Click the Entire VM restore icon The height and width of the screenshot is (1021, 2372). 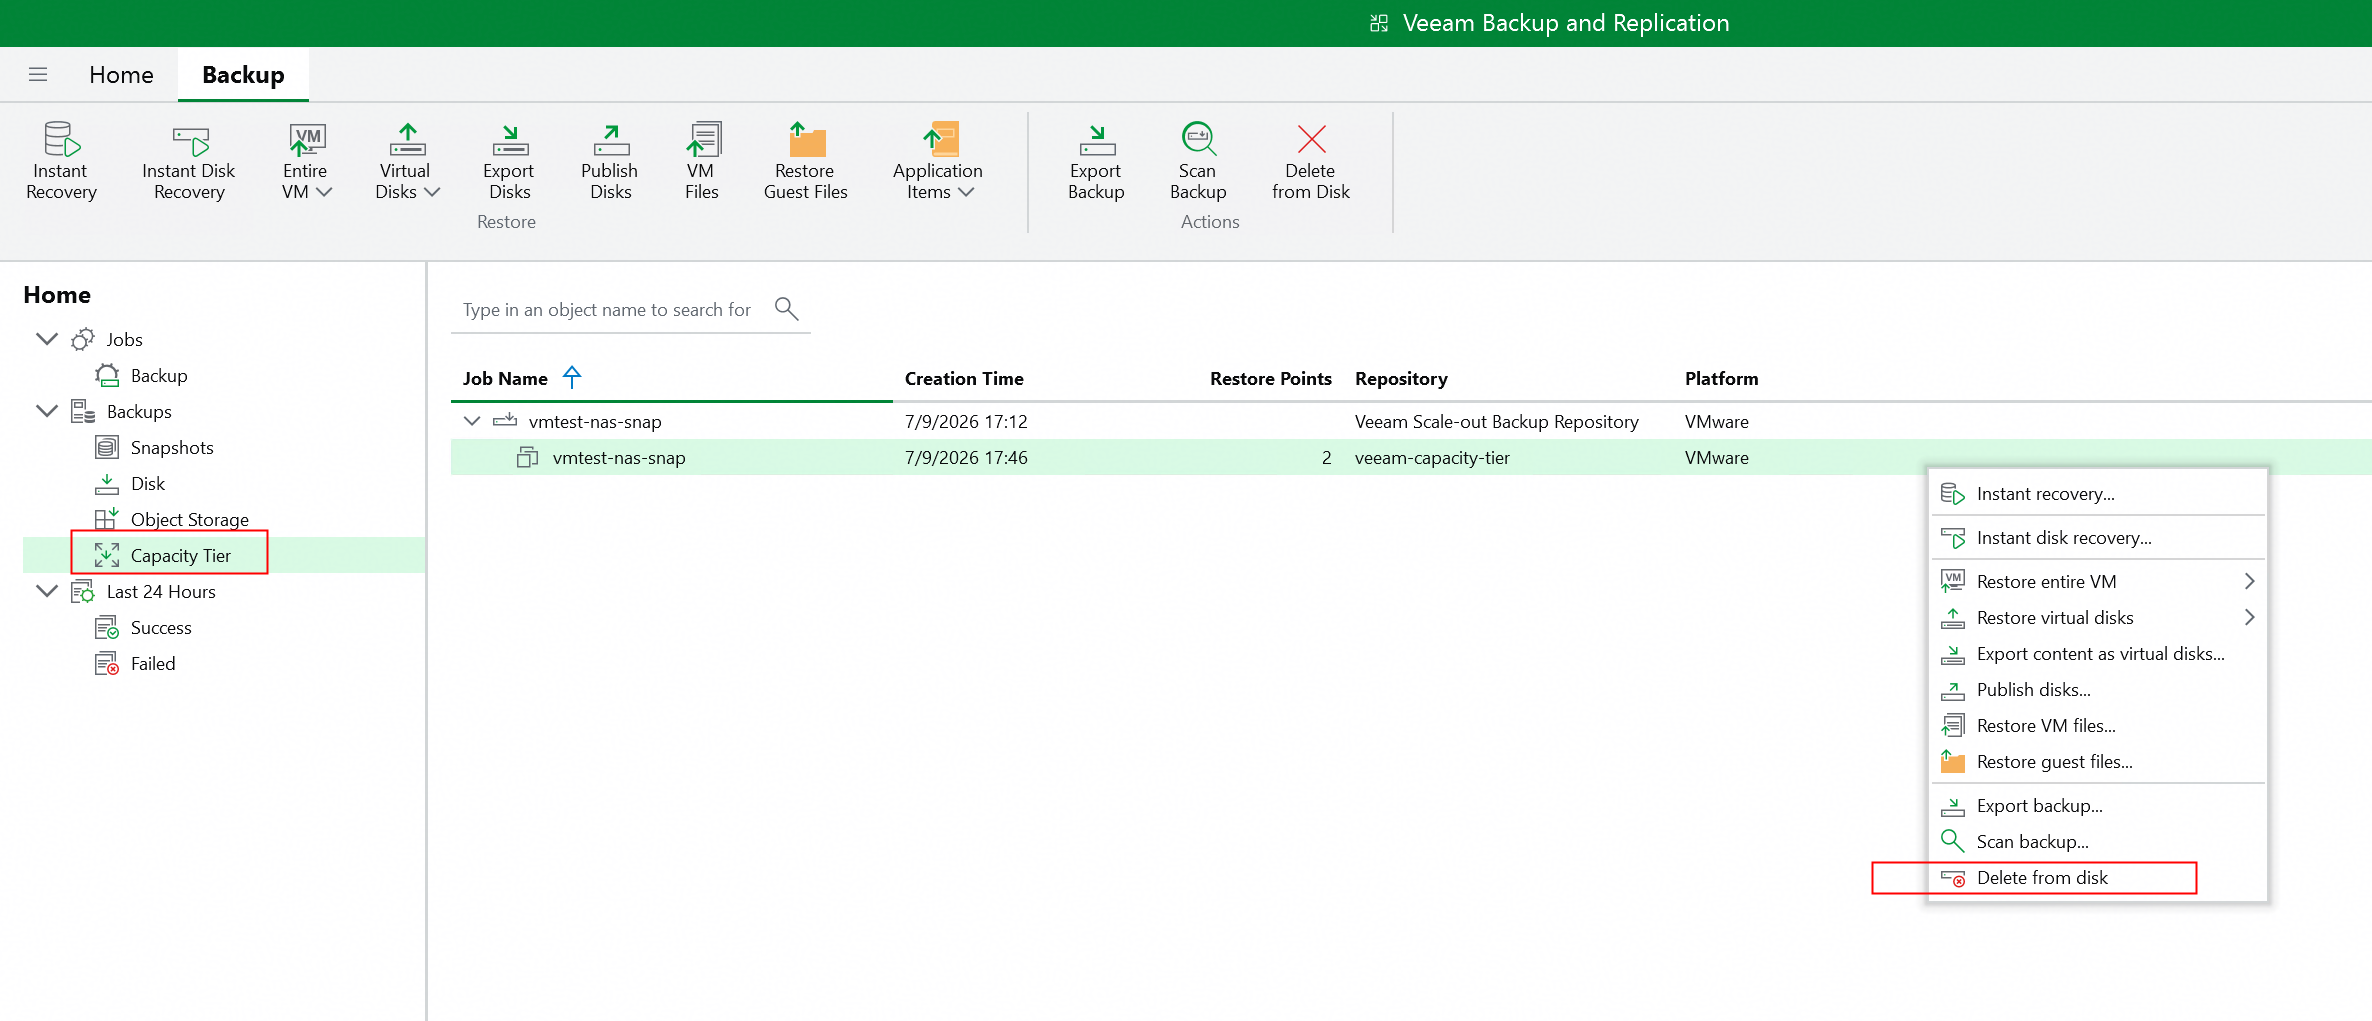pyautogui.click(x=307, y=140)
